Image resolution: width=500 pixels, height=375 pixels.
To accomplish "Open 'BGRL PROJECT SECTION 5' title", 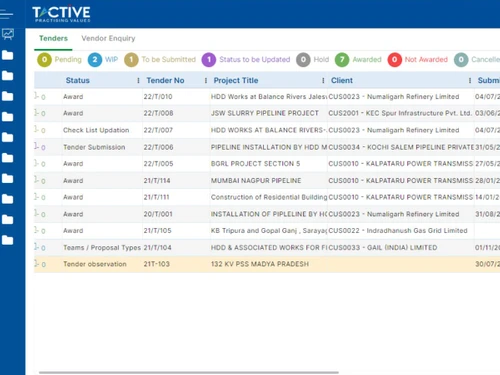I will click(x=255, y=164).
